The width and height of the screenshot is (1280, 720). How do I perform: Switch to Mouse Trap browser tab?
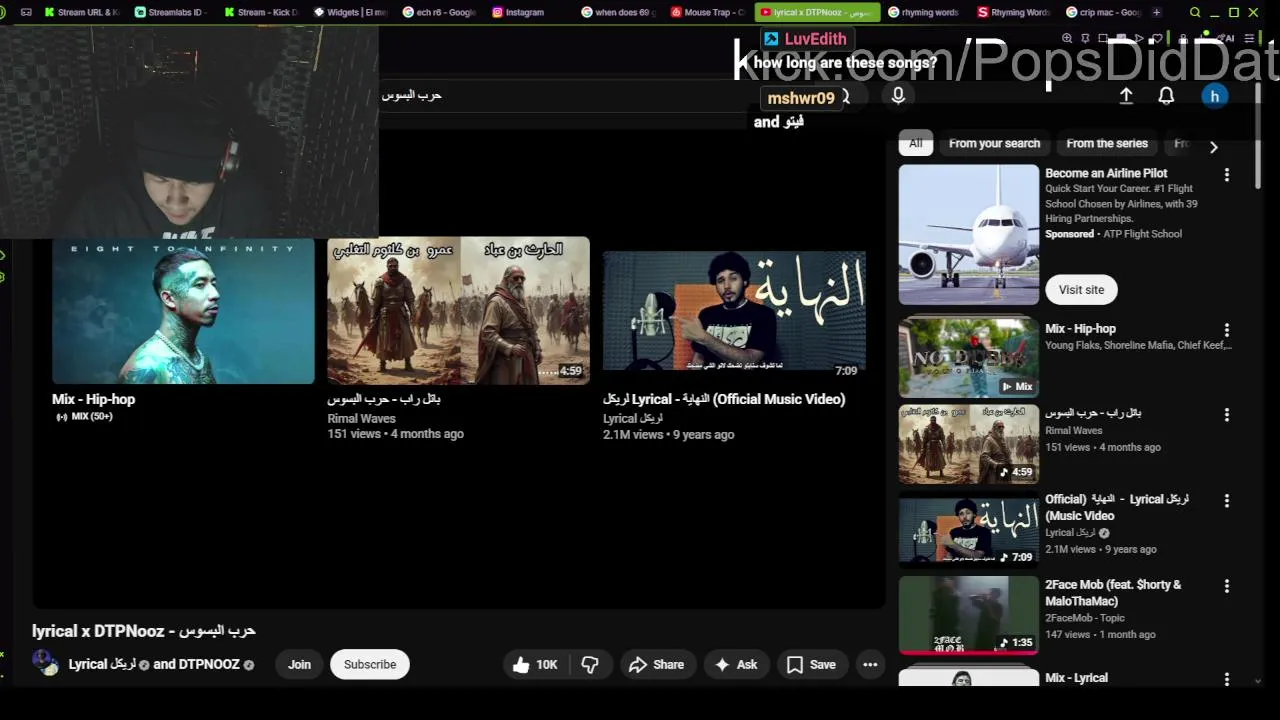pyautogui.click(x=706, y=12)
